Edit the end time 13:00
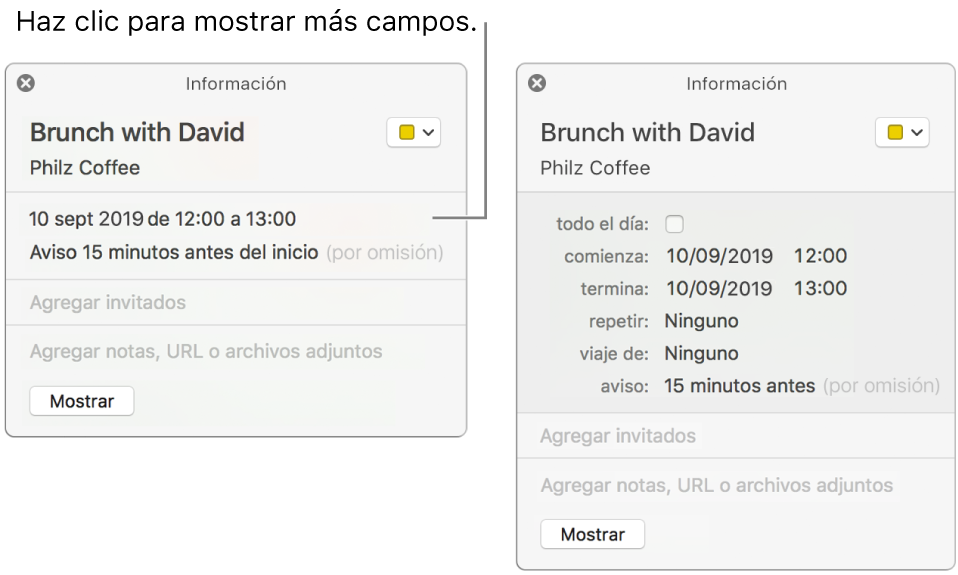This screenshot has width=958, height=575. pyautogui.click(x=820, y=288)
